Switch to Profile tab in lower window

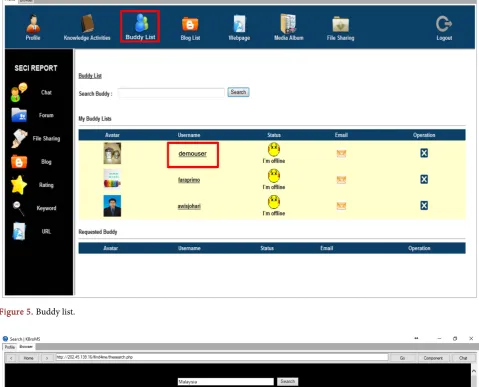[x=10, y=347]
